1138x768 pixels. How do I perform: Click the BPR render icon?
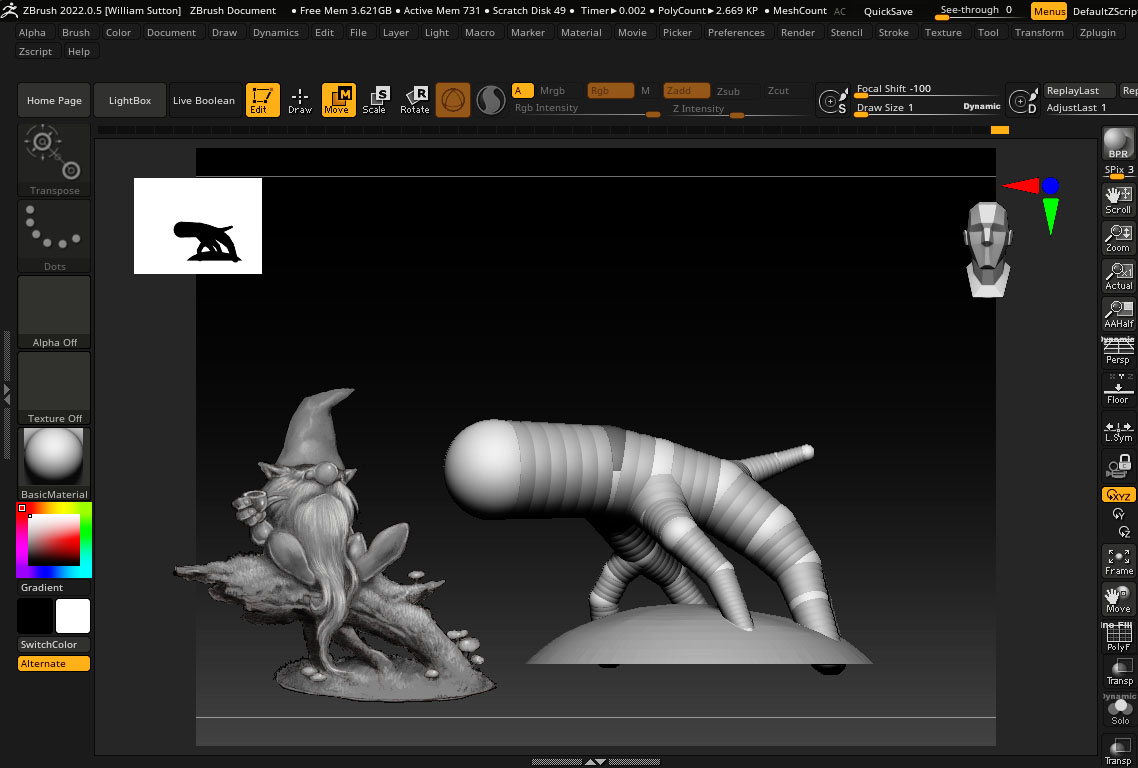(x=1118, y=143)
